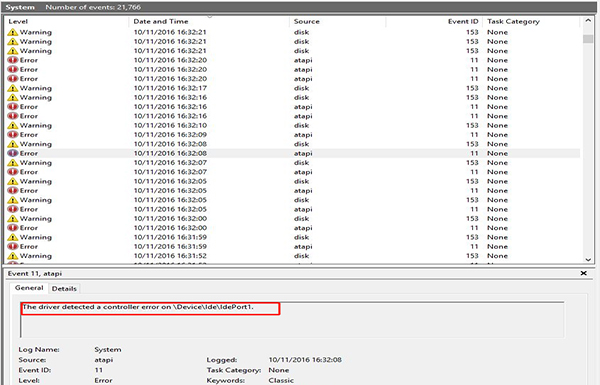Click the error icon on the 16:32:07 atapi row
Screen dimensions: 600x385
coord(13,172)
